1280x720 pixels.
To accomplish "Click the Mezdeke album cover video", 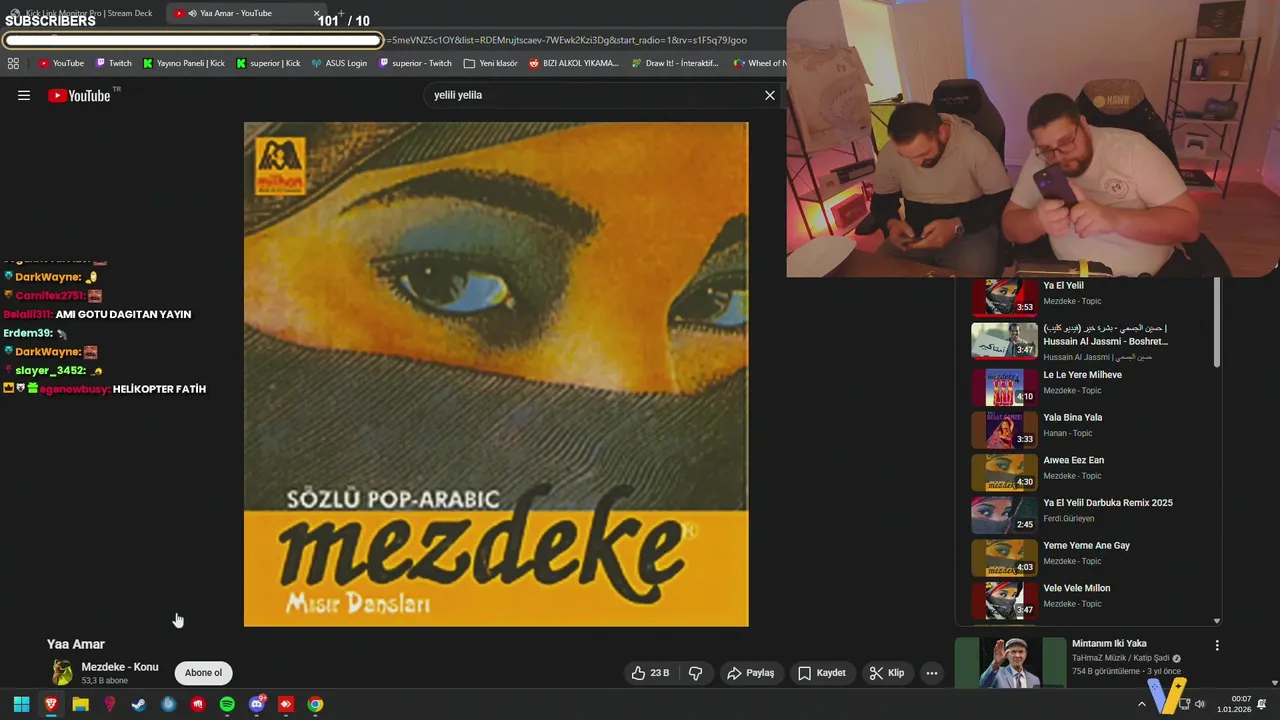I will [496, 374].
